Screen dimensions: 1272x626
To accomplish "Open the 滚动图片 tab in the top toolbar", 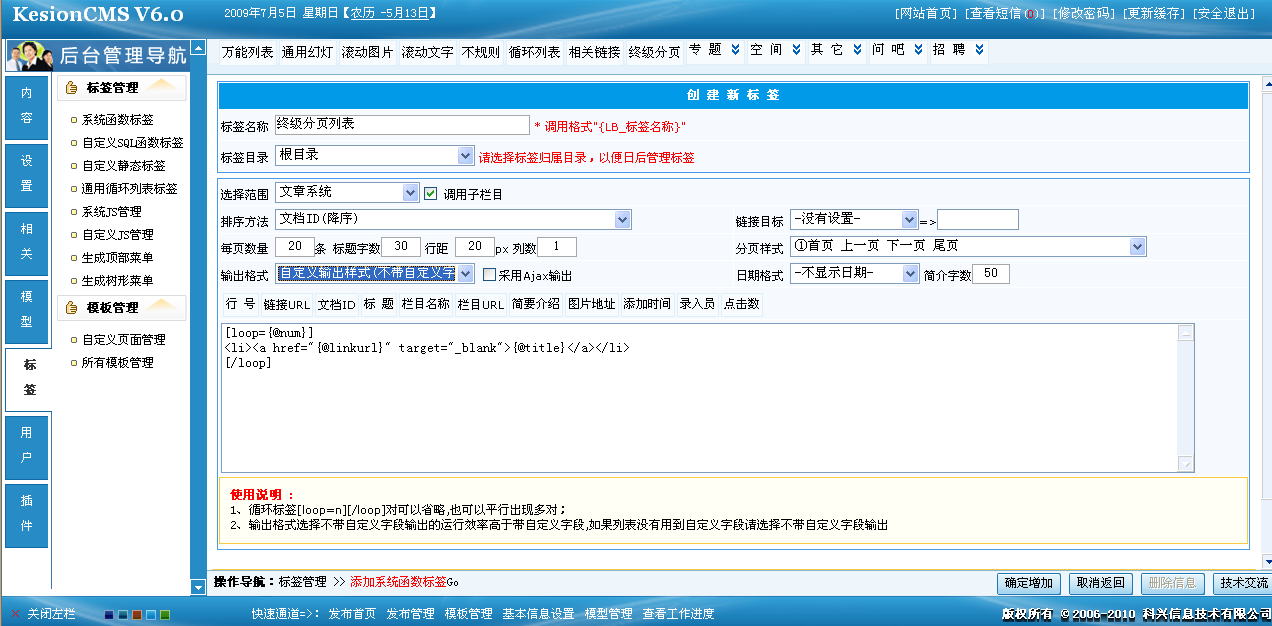I will coord(367,52).
